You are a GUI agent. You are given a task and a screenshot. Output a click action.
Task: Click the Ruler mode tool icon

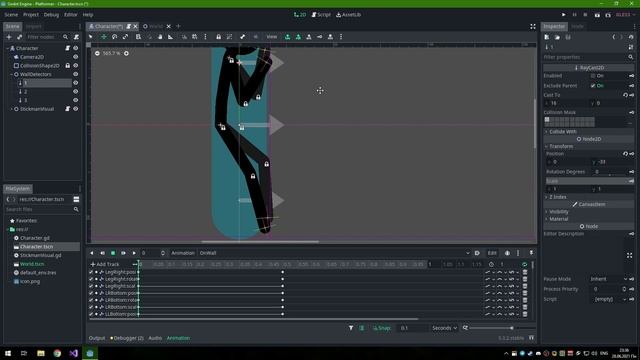(170, 37)
